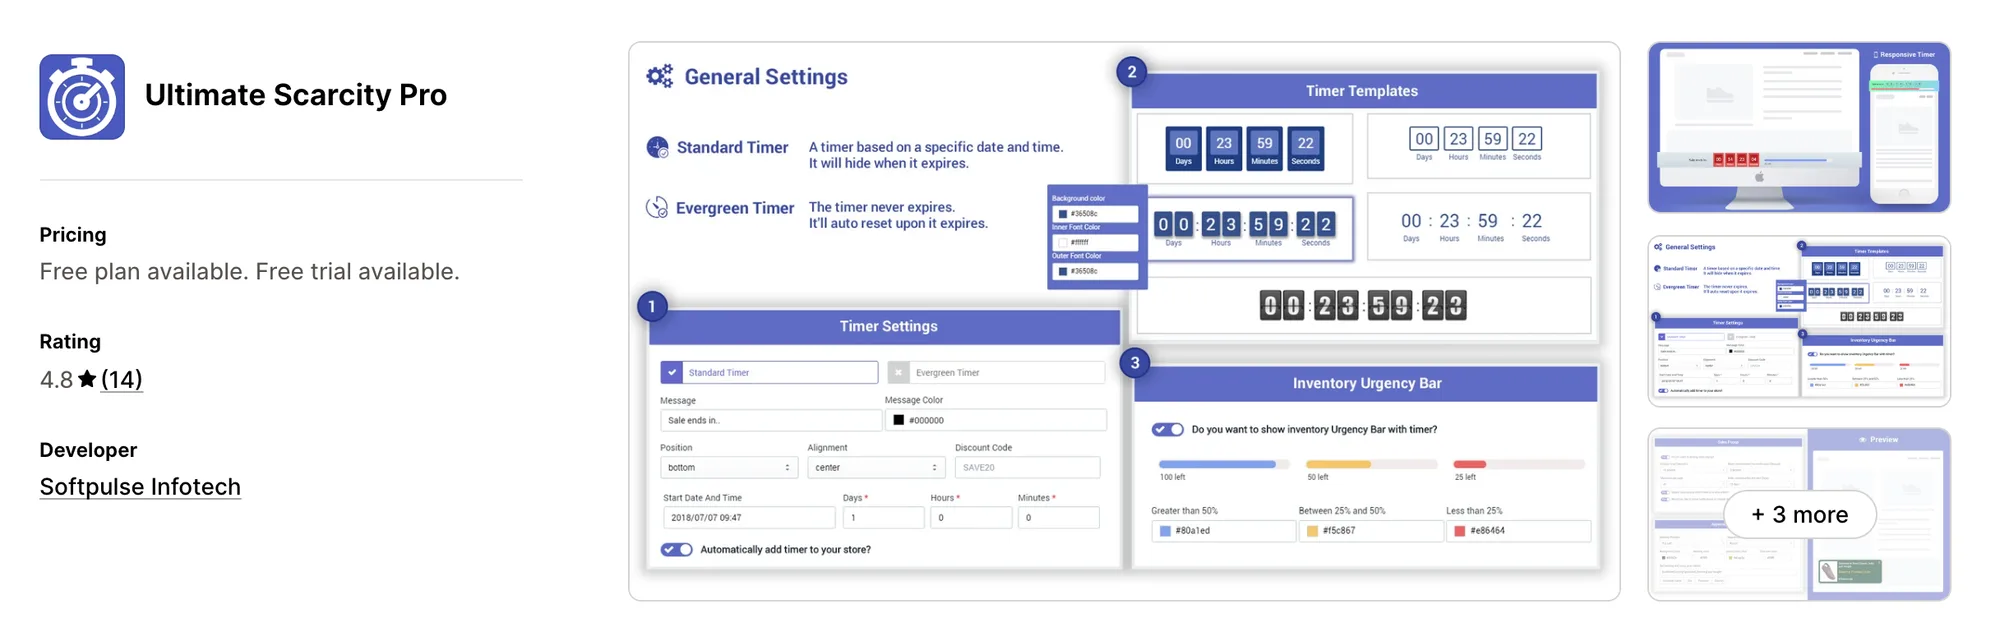Select the outlined box timer template
The image size is (2000, 641).
tap(1478, 146)
